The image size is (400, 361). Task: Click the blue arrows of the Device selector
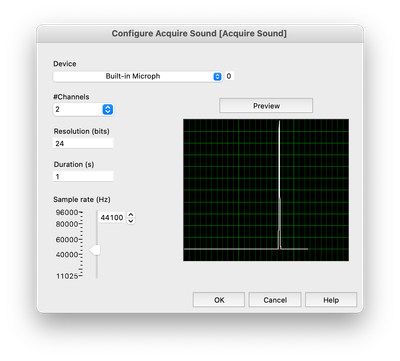[217, 76]
